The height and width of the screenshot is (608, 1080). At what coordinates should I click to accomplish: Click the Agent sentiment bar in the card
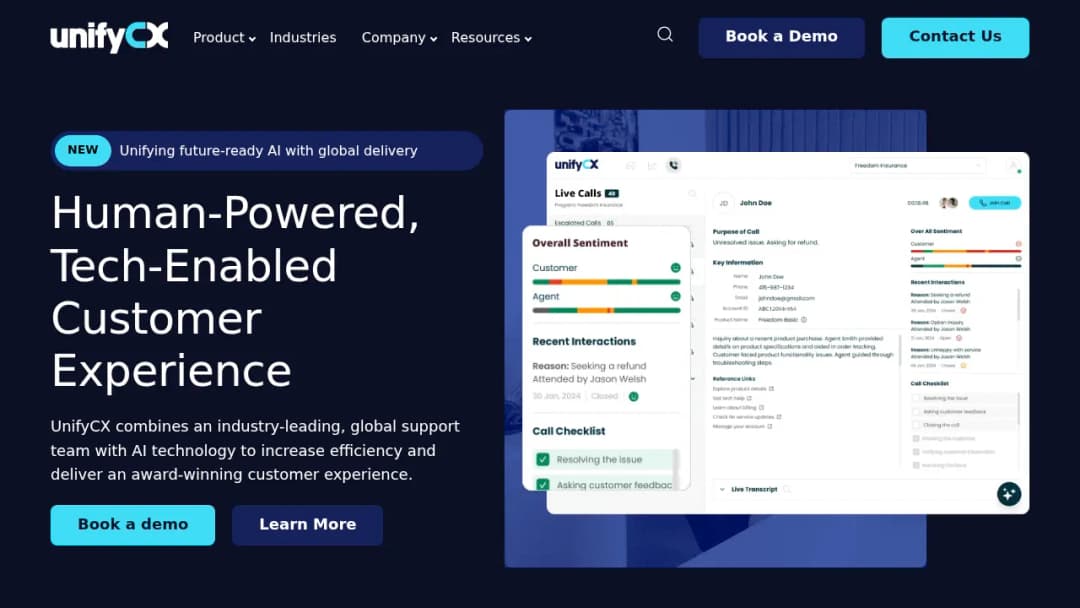(606, 311)
